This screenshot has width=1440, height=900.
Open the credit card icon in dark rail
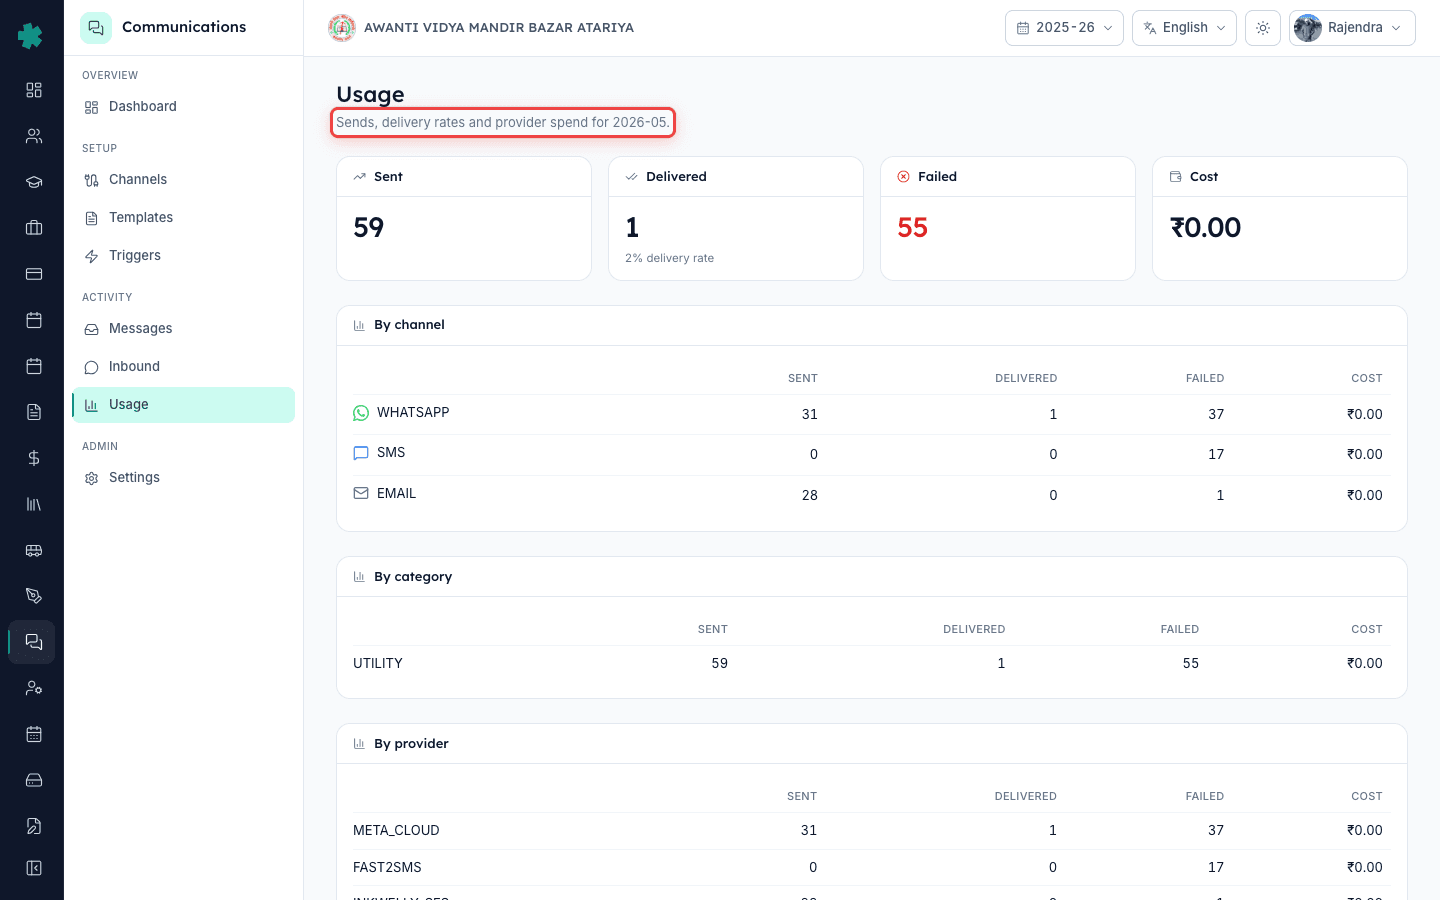34,274
